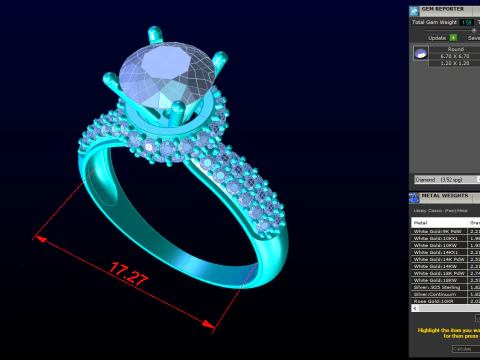Screen dimensions: 480x360
Task: Select the White Gold:14KW row
Action: tap(446, 266)
